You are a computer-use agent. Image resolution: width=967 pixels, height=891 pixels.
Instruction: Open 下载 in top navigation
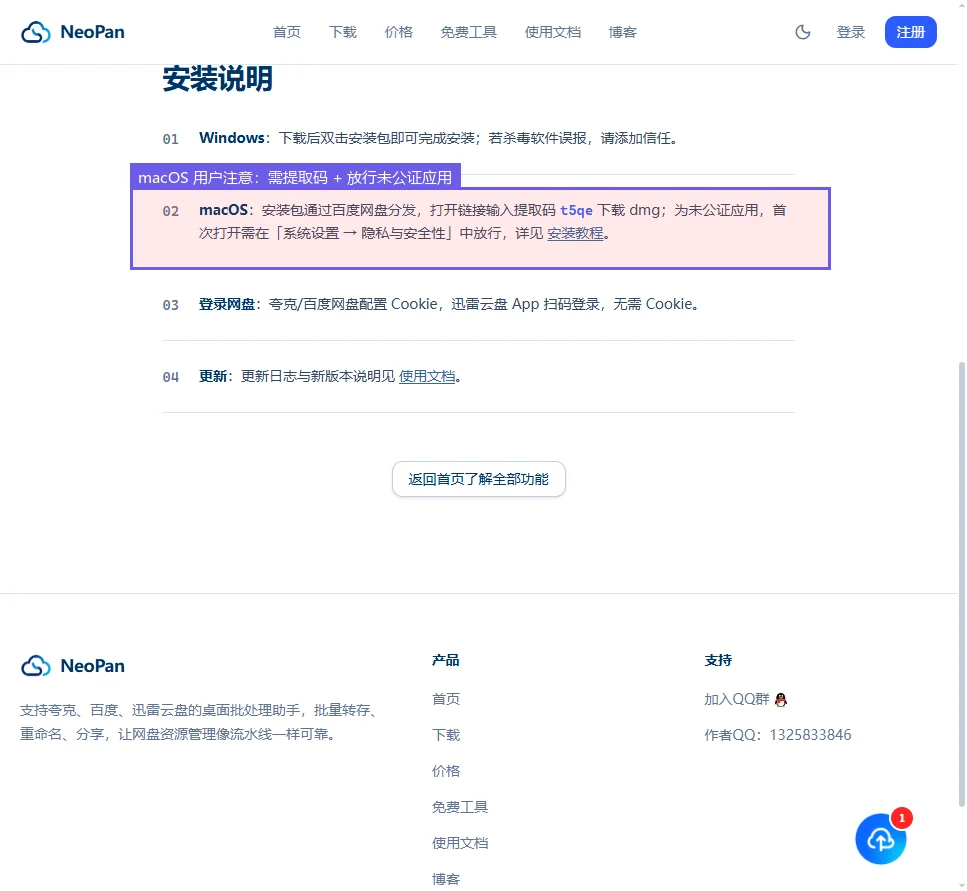[x=343, y=32]
